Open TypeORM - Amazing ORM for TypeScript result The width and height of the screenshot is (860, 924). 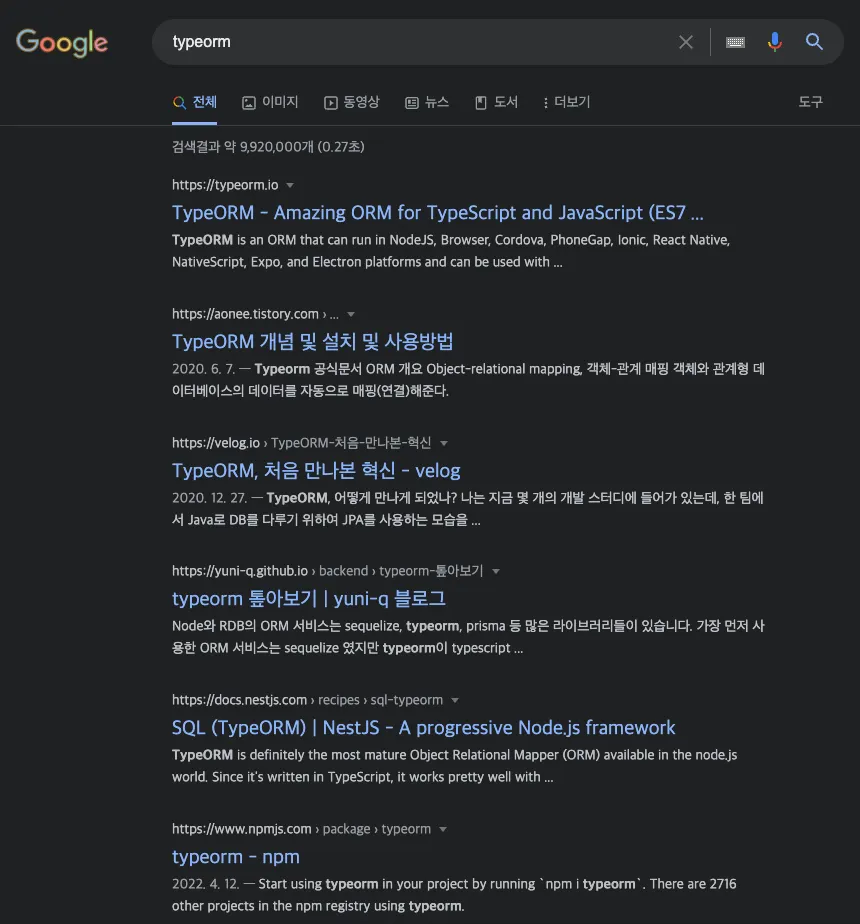click(437, 213)
